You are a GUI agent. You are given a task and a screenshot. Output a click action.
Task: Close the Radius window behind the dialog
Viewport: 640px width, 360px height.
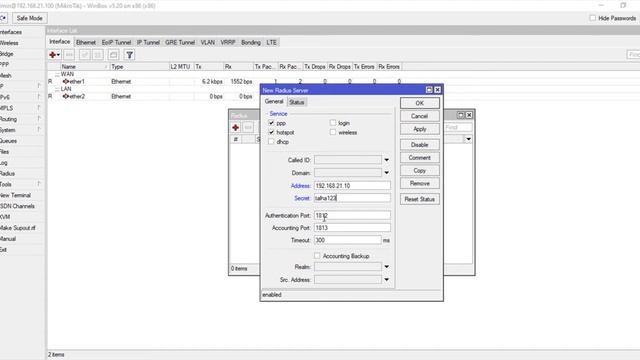469,115
